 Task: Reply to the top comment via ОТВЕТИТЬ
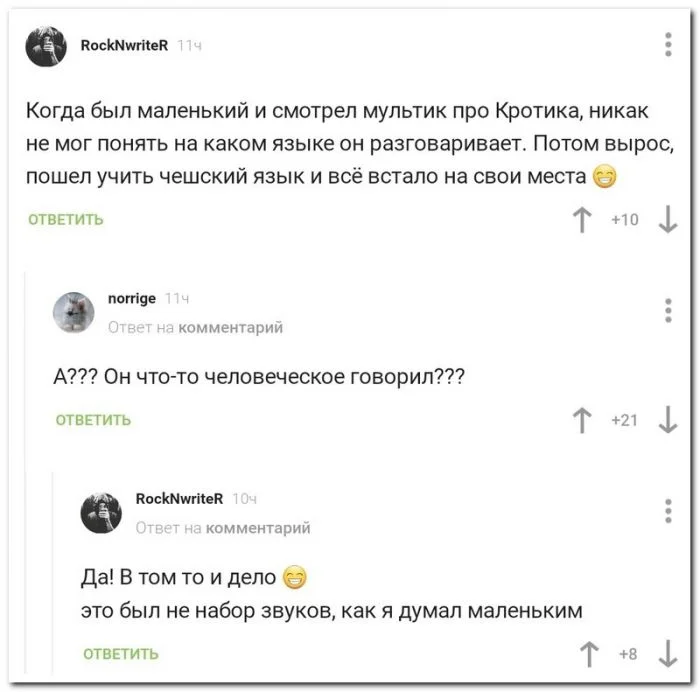tap(65, 220)
